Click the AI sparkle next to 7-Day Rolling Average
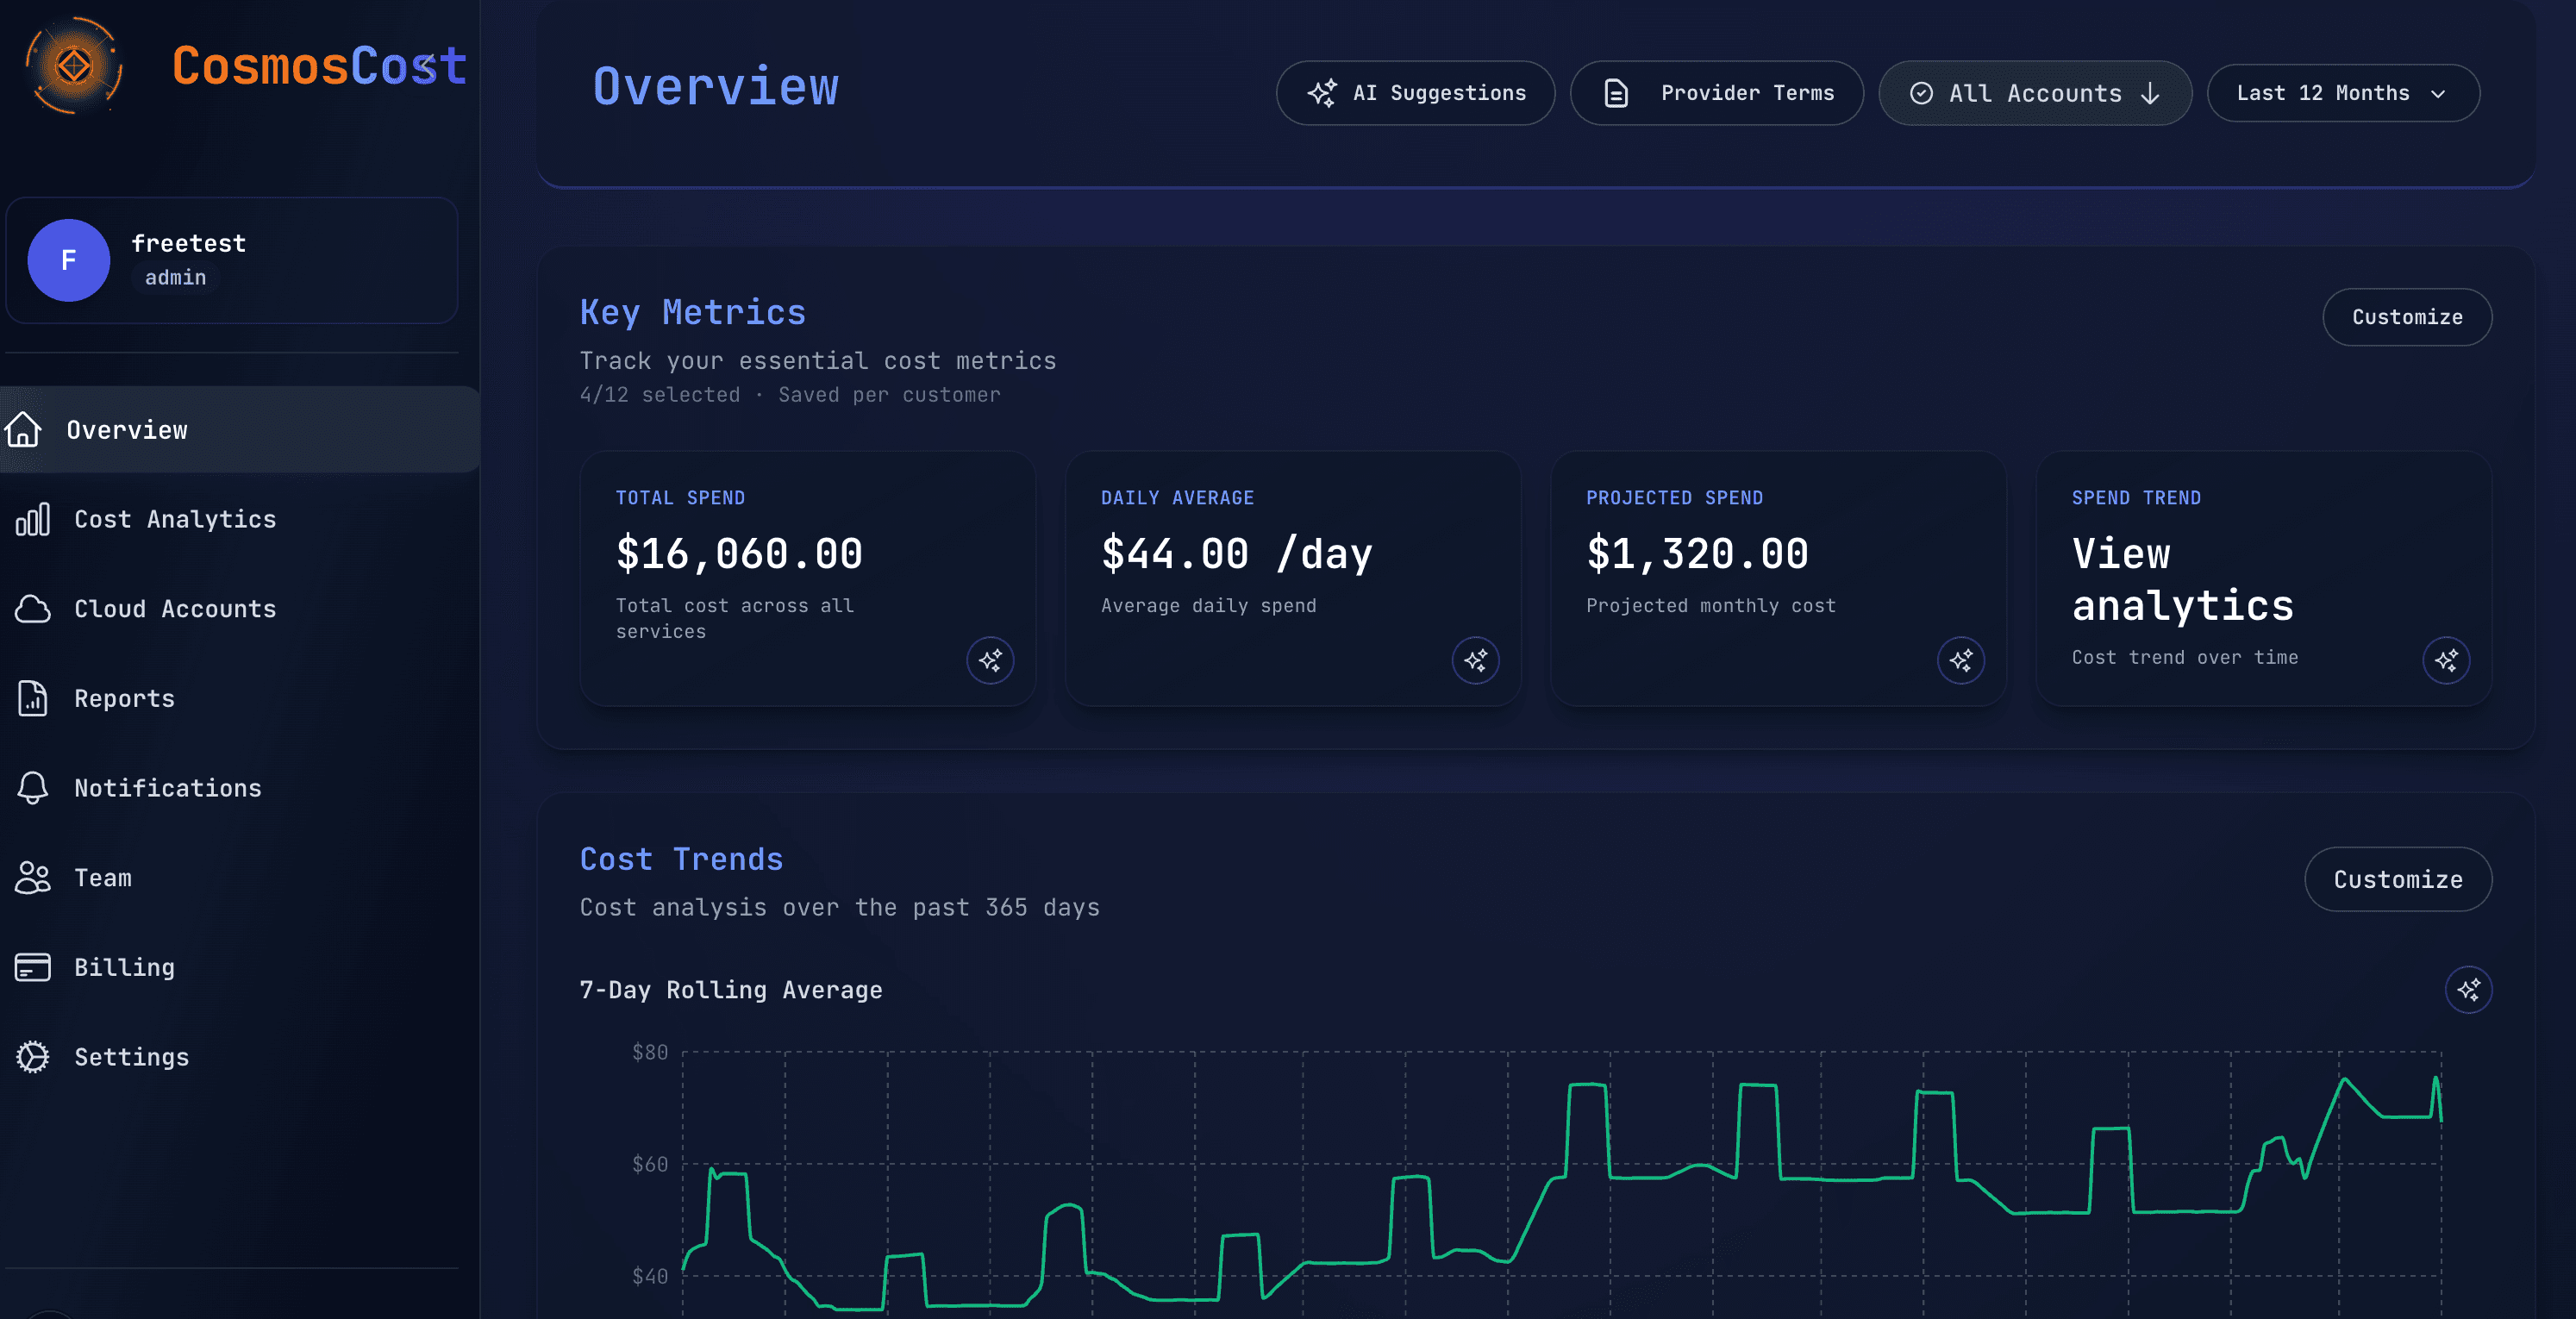 click(2469, 990)
